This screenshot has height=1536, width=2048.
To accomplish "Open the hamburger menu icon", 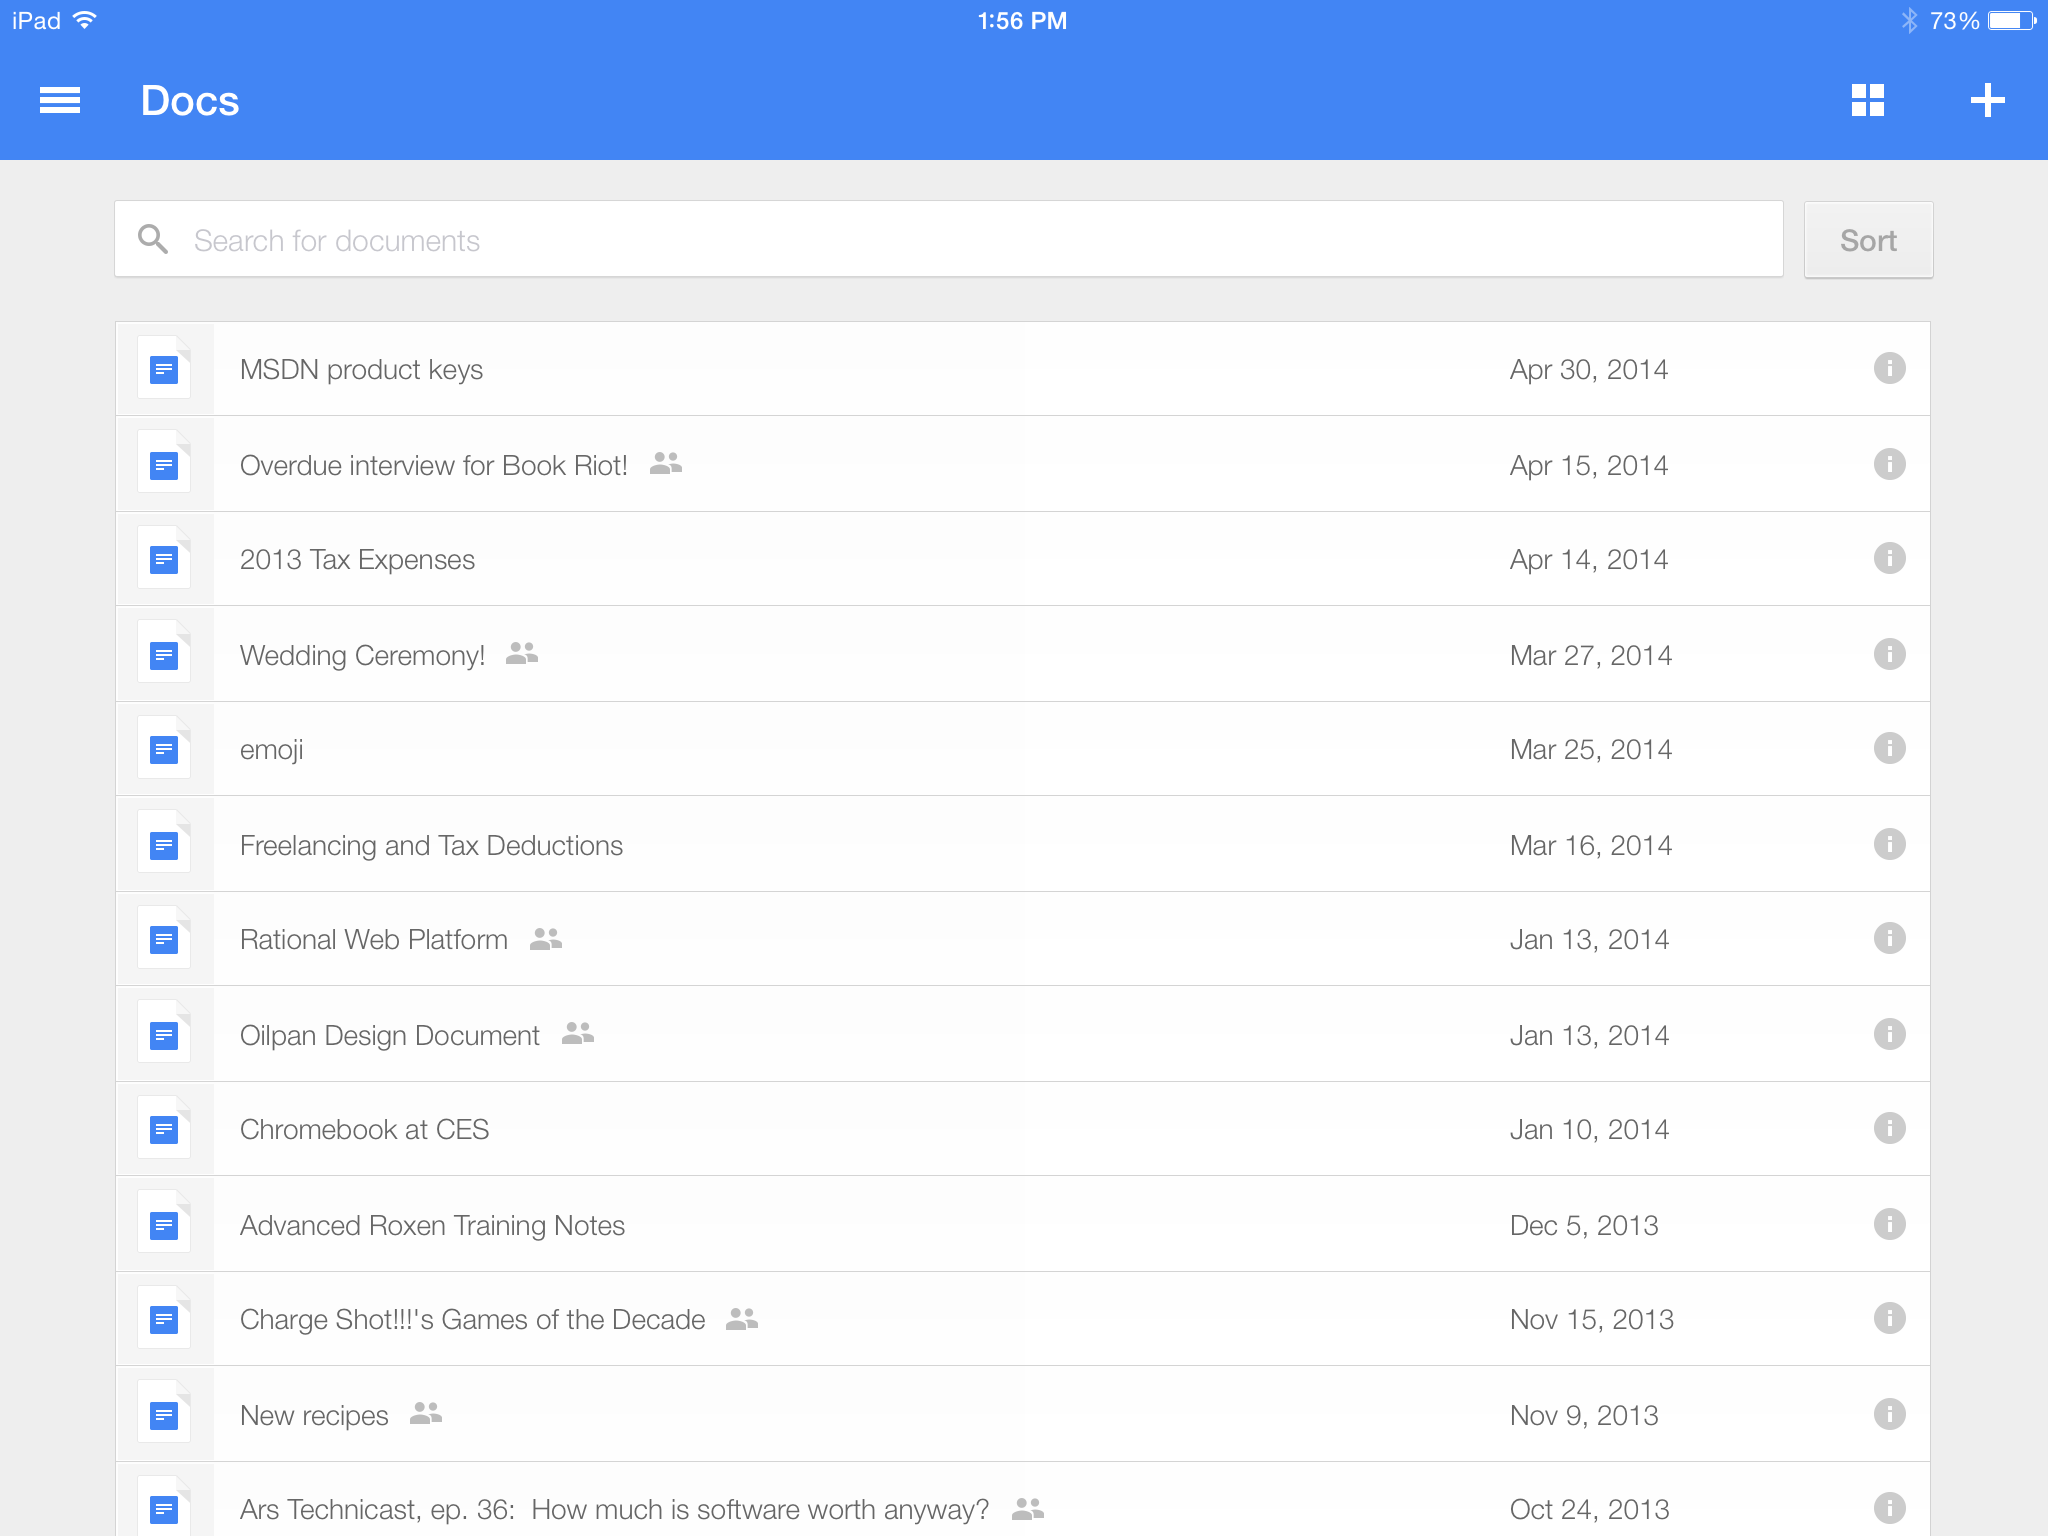I will [60, 100].
